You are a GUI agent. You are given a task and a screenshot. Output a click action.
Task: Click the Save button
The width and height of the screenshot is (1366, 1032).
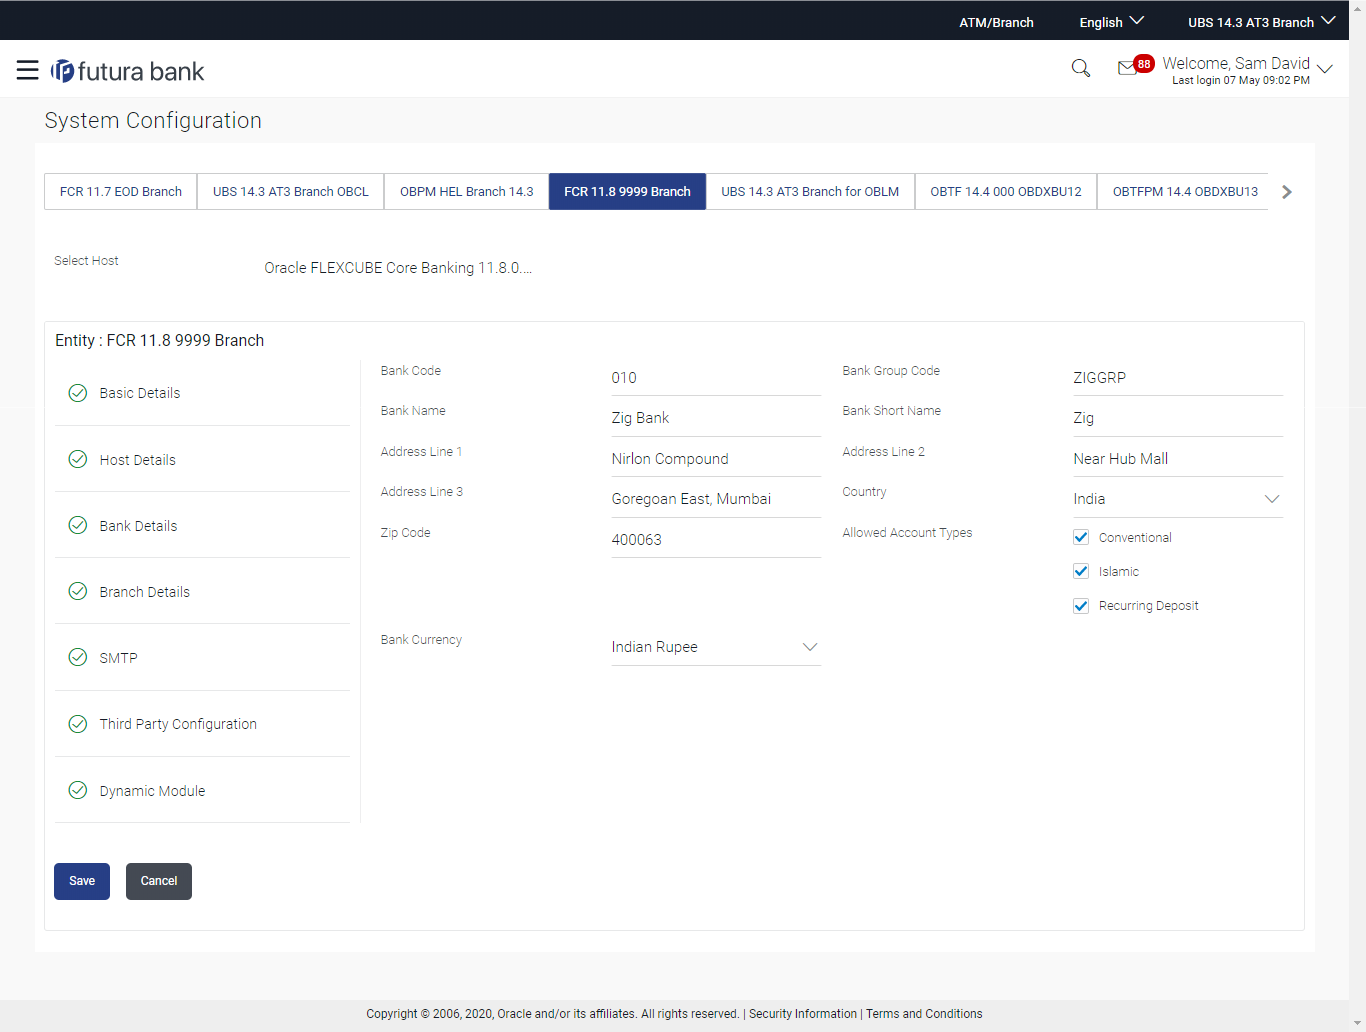click(x=82, y=881)
